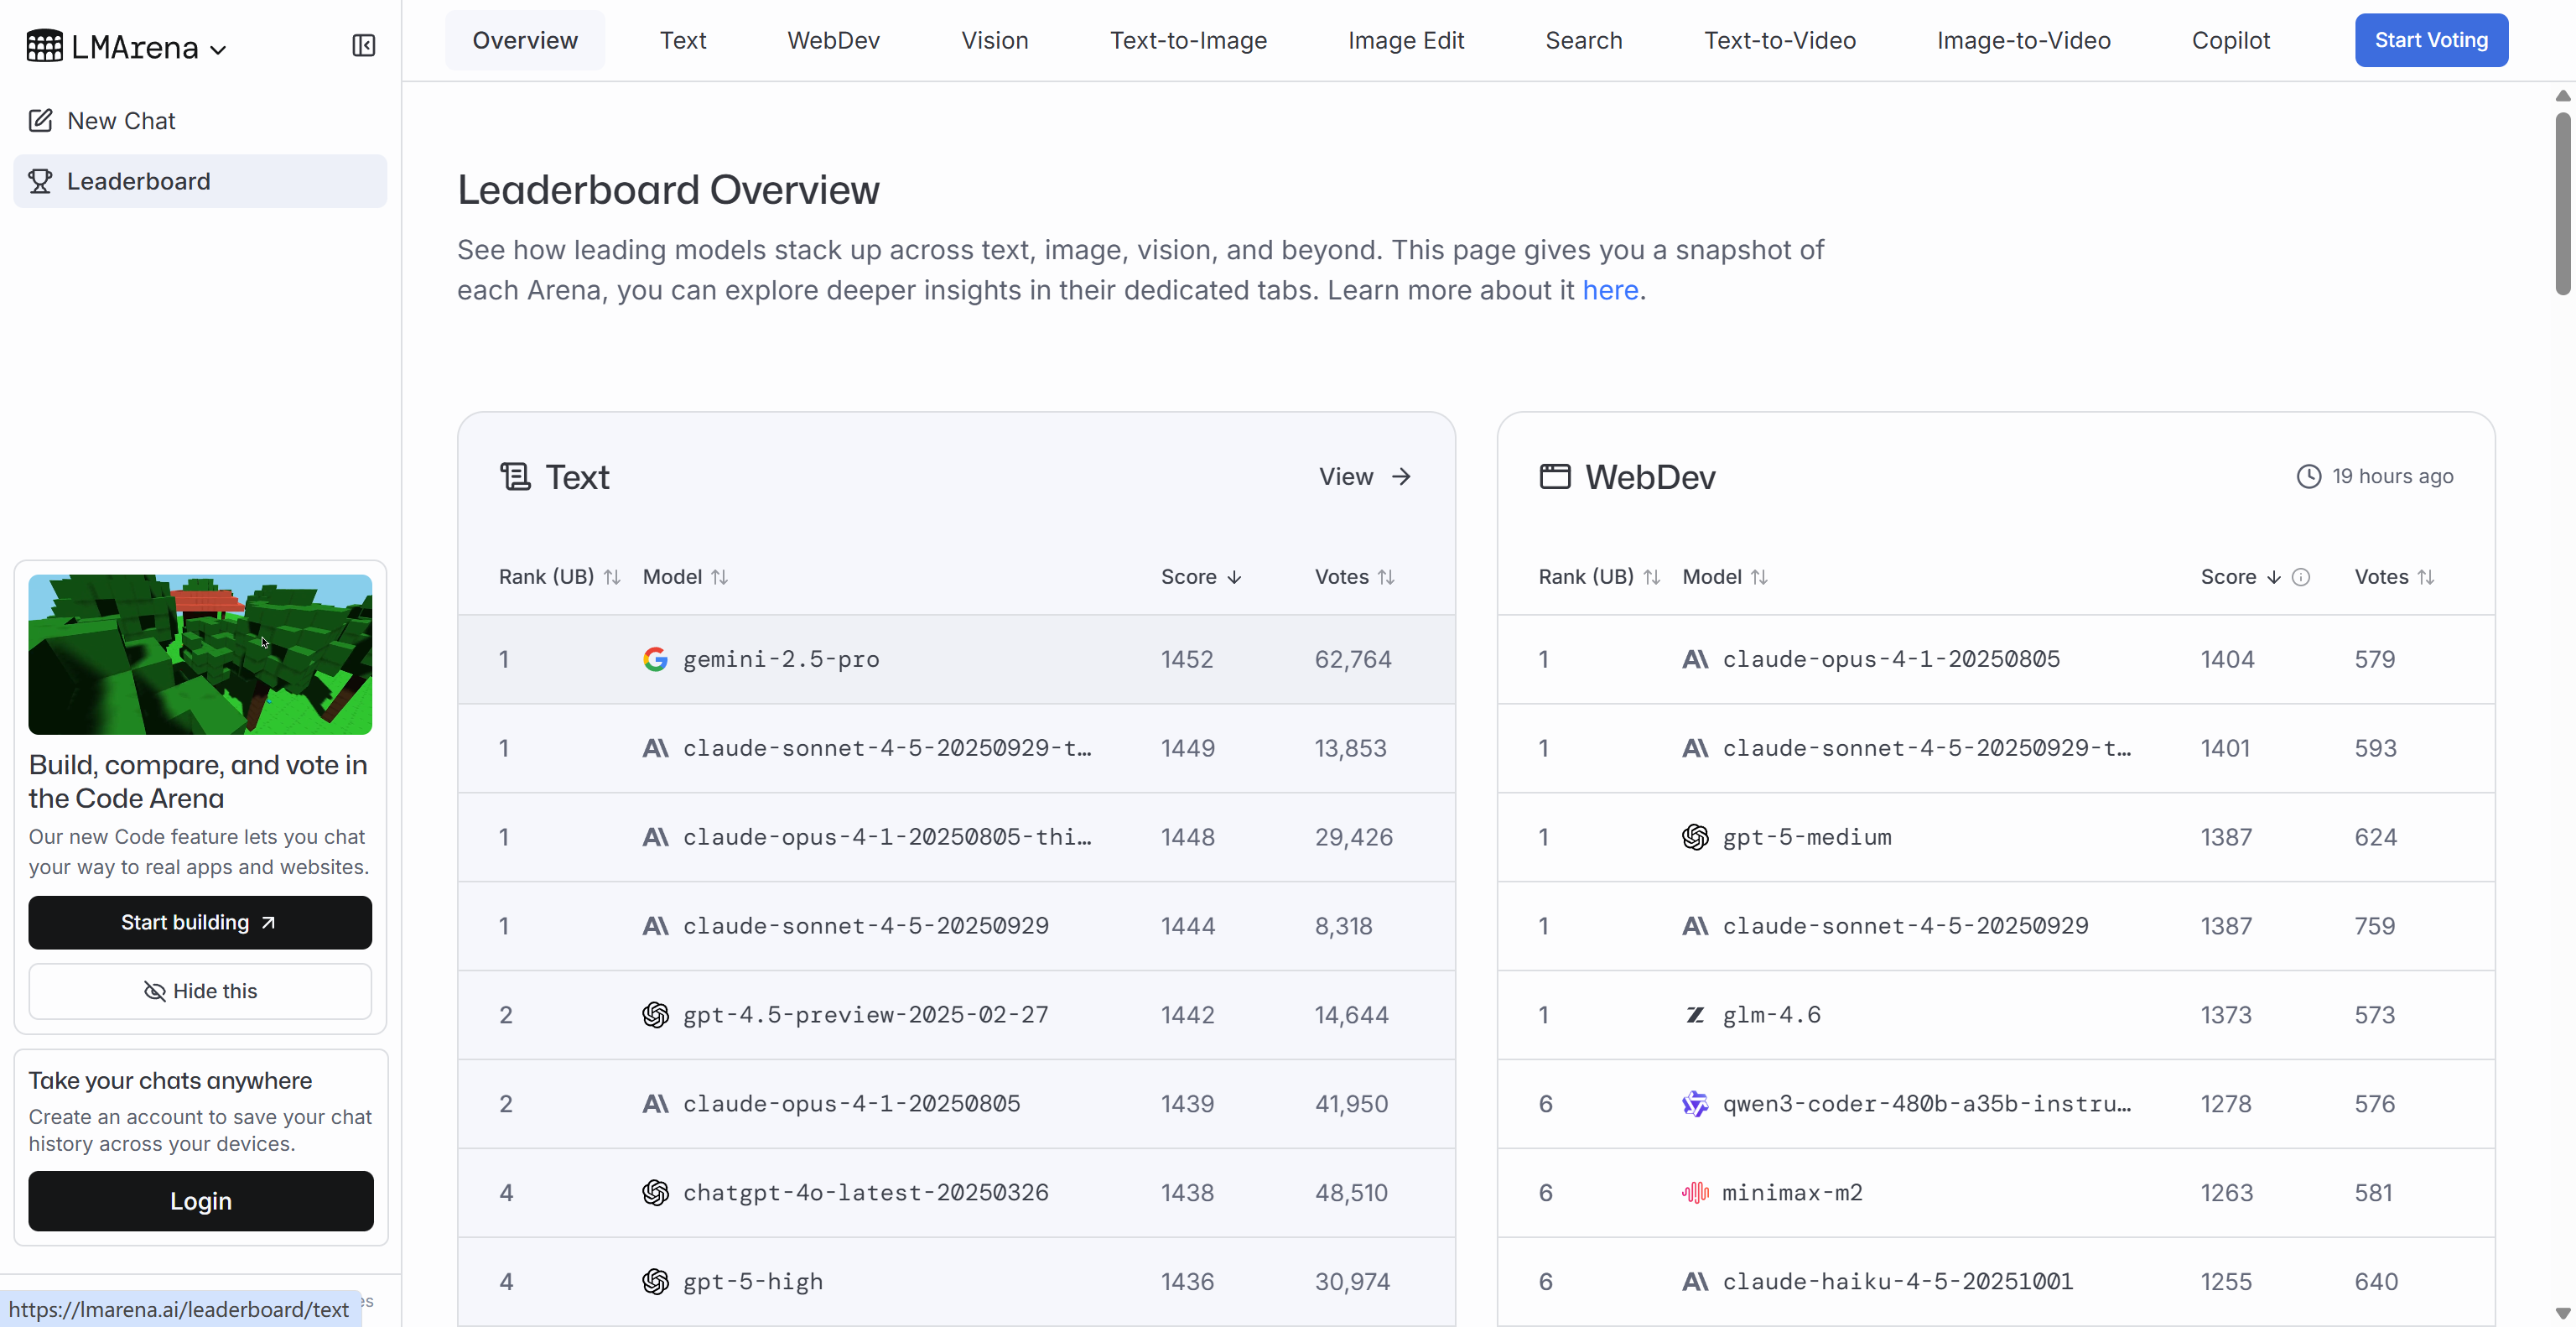
Task: Toggle WebDev table Model sorting
Action: tap(1759, 577)
